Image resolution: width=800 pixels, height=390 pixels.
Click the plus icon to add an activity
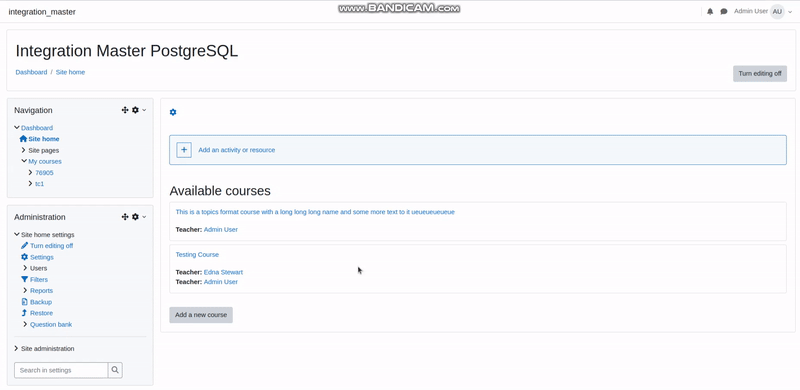[x=184, y=150]
